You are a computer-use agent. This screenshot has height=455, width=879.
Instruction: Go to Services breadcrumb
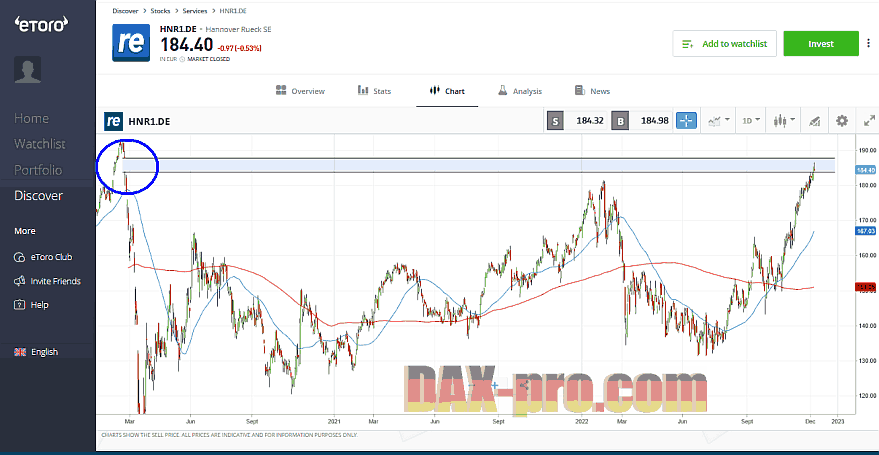pos(195,11)
